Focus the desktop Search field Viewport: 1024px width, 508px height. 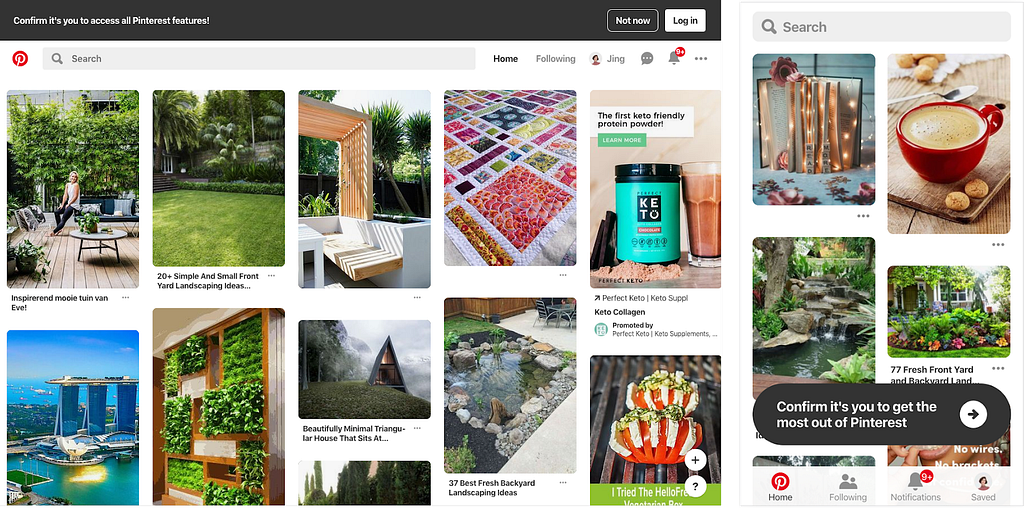click(x=259, y=59)
